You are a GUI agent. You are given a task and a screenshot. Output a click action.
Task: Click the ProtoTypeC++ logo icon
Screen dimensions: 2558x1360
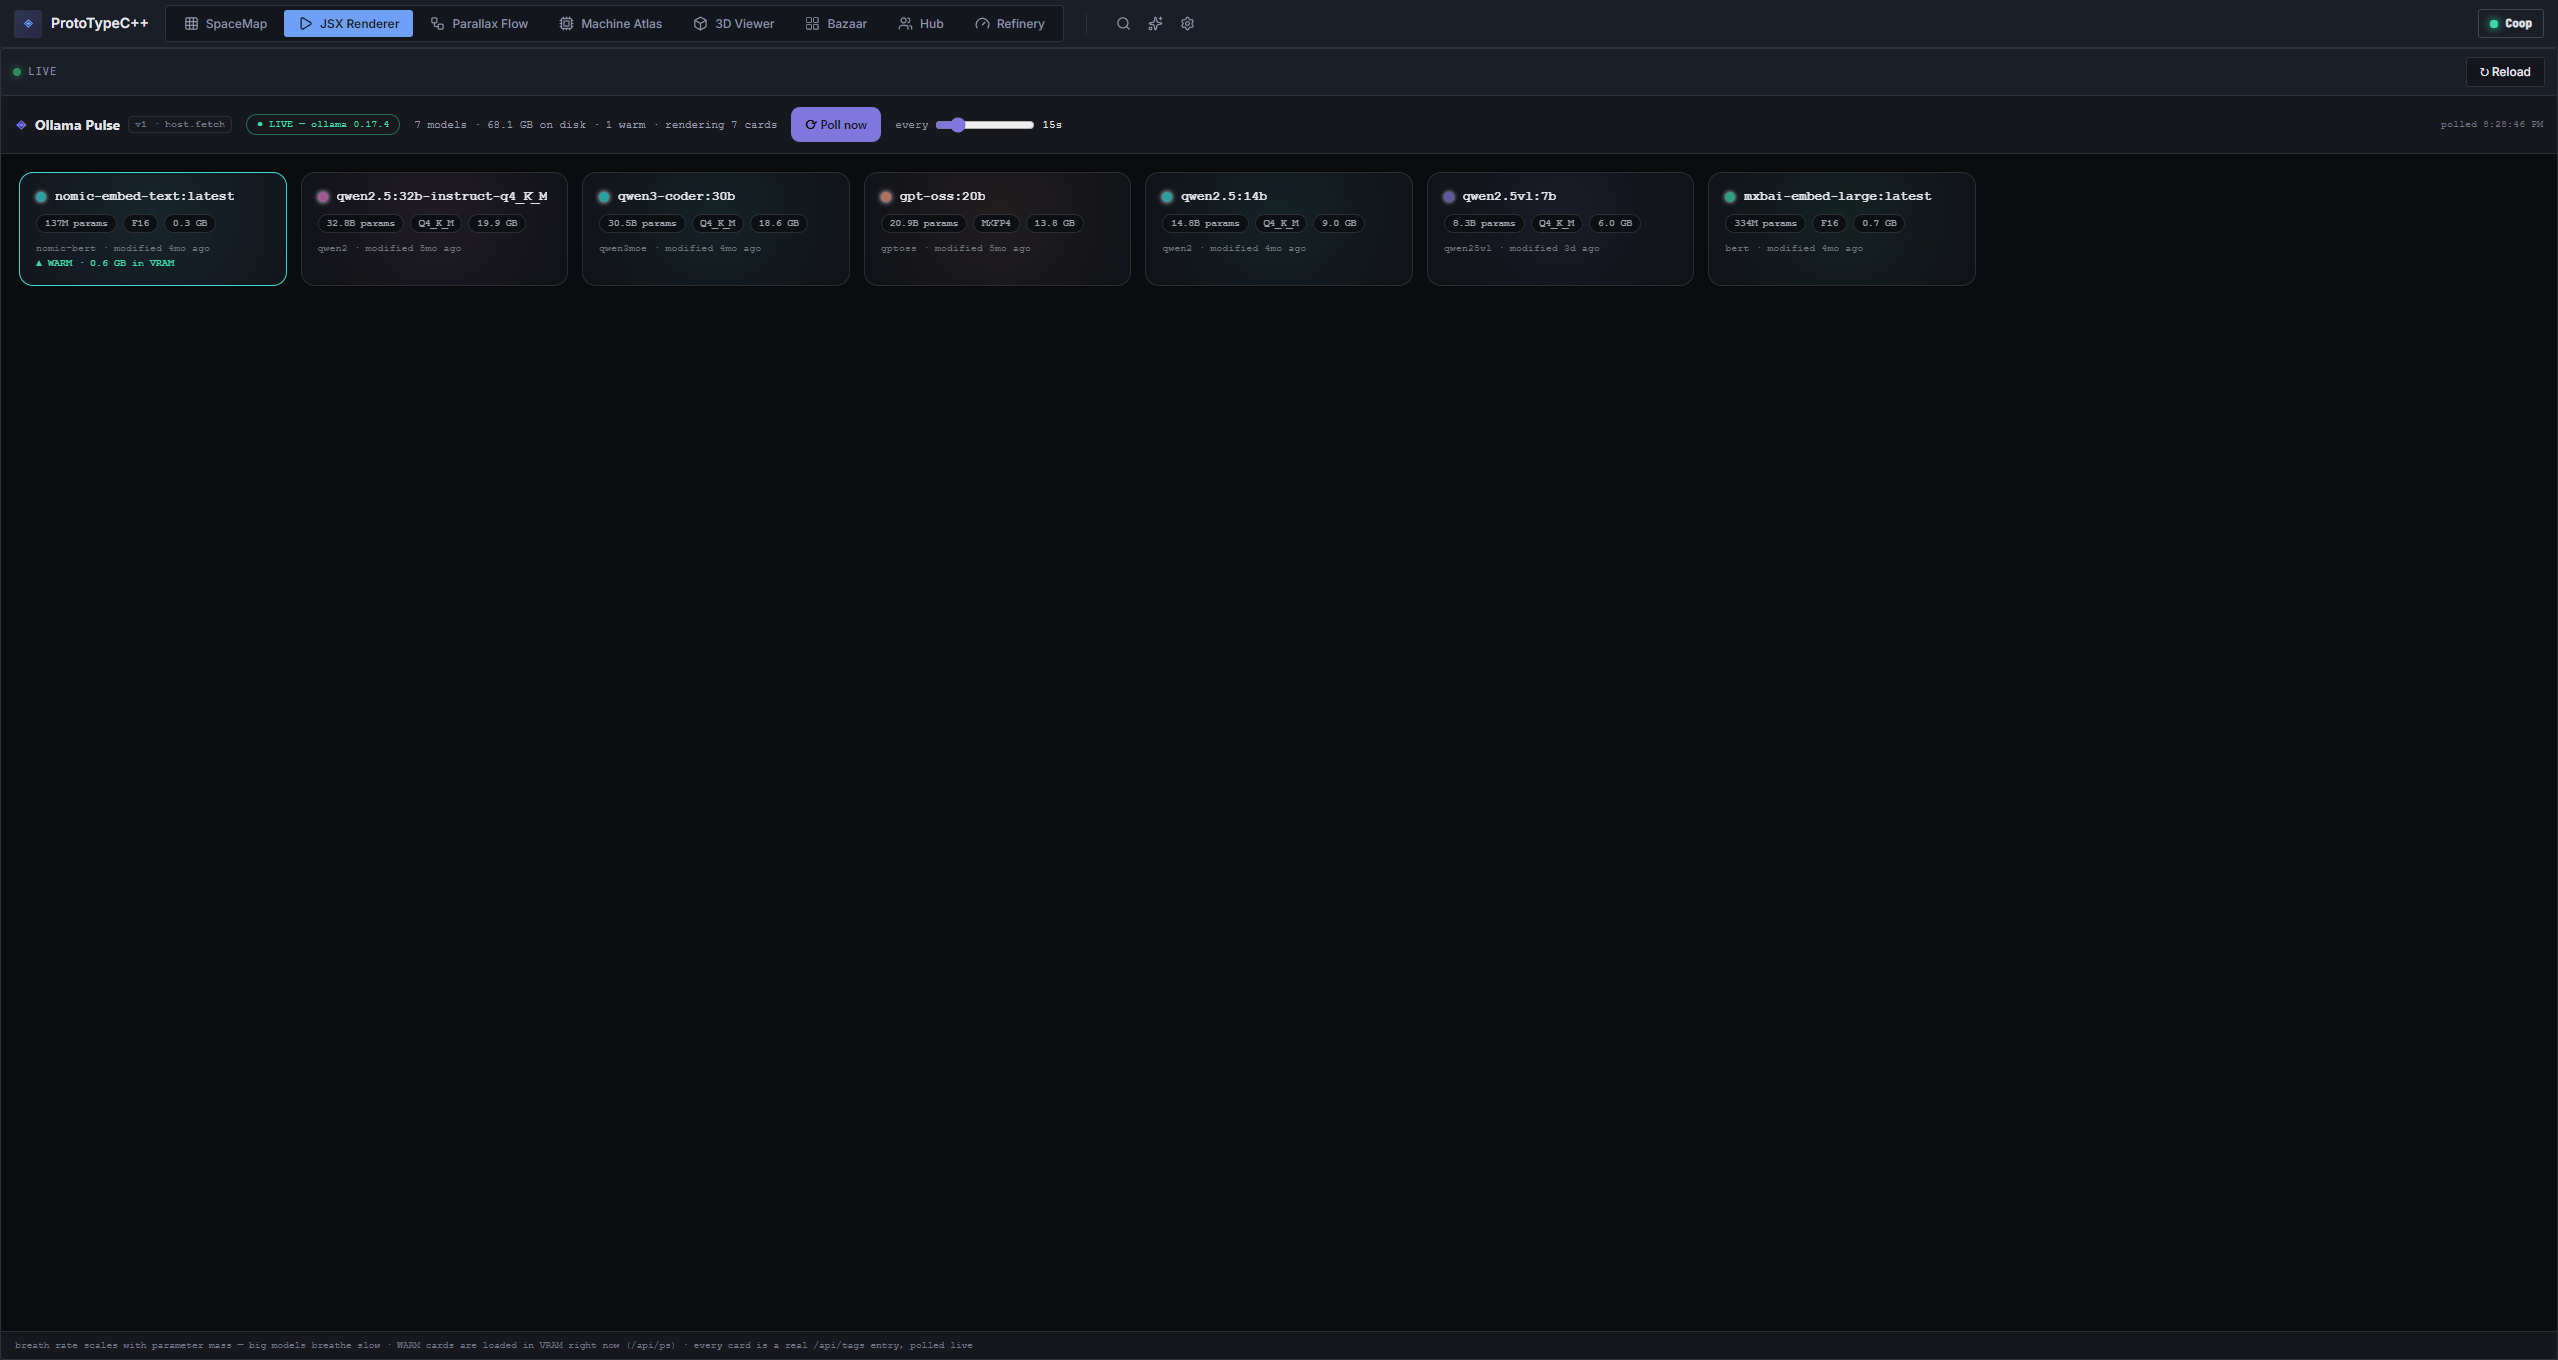[28, 23]
